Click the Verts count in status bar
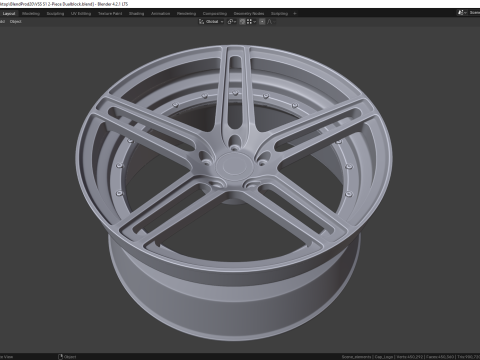The image size is (480, 360). [x=410, y=357]
